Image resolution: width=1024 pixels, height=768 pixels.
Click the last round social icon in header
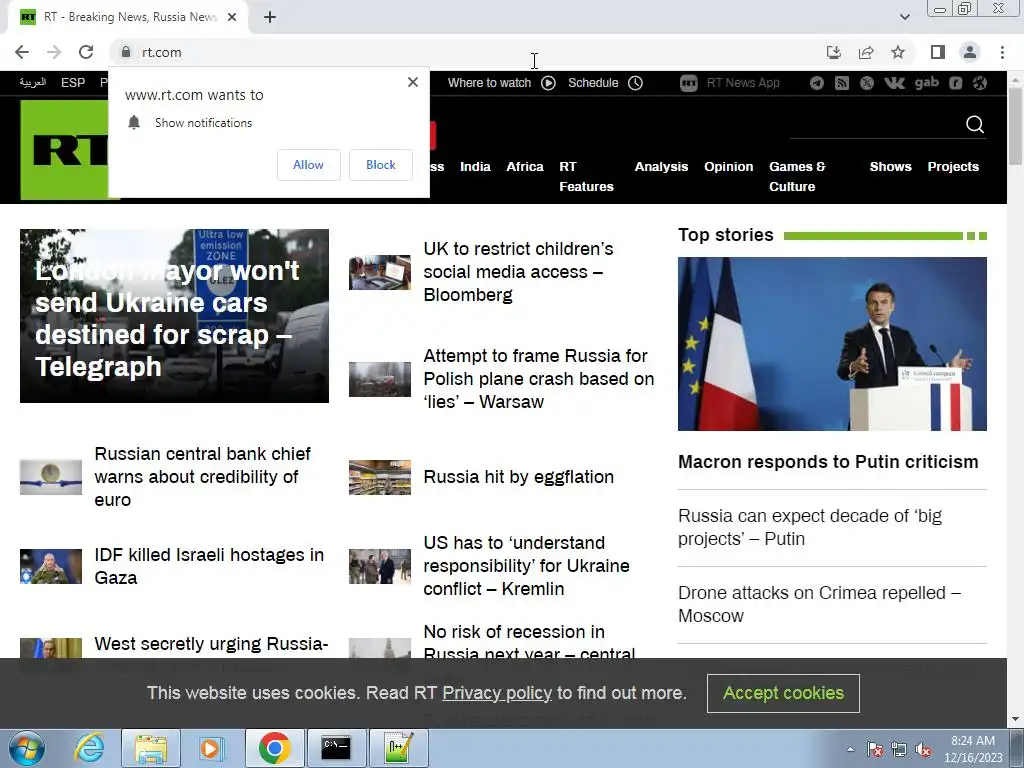click(980, 83)
